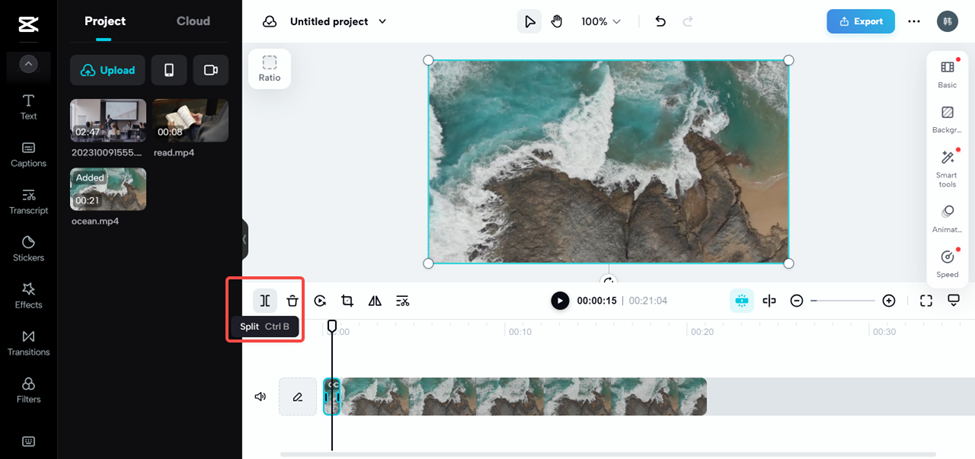Mute the timeline track audio
The image size is (975, 459).
[x=260, y=397]
